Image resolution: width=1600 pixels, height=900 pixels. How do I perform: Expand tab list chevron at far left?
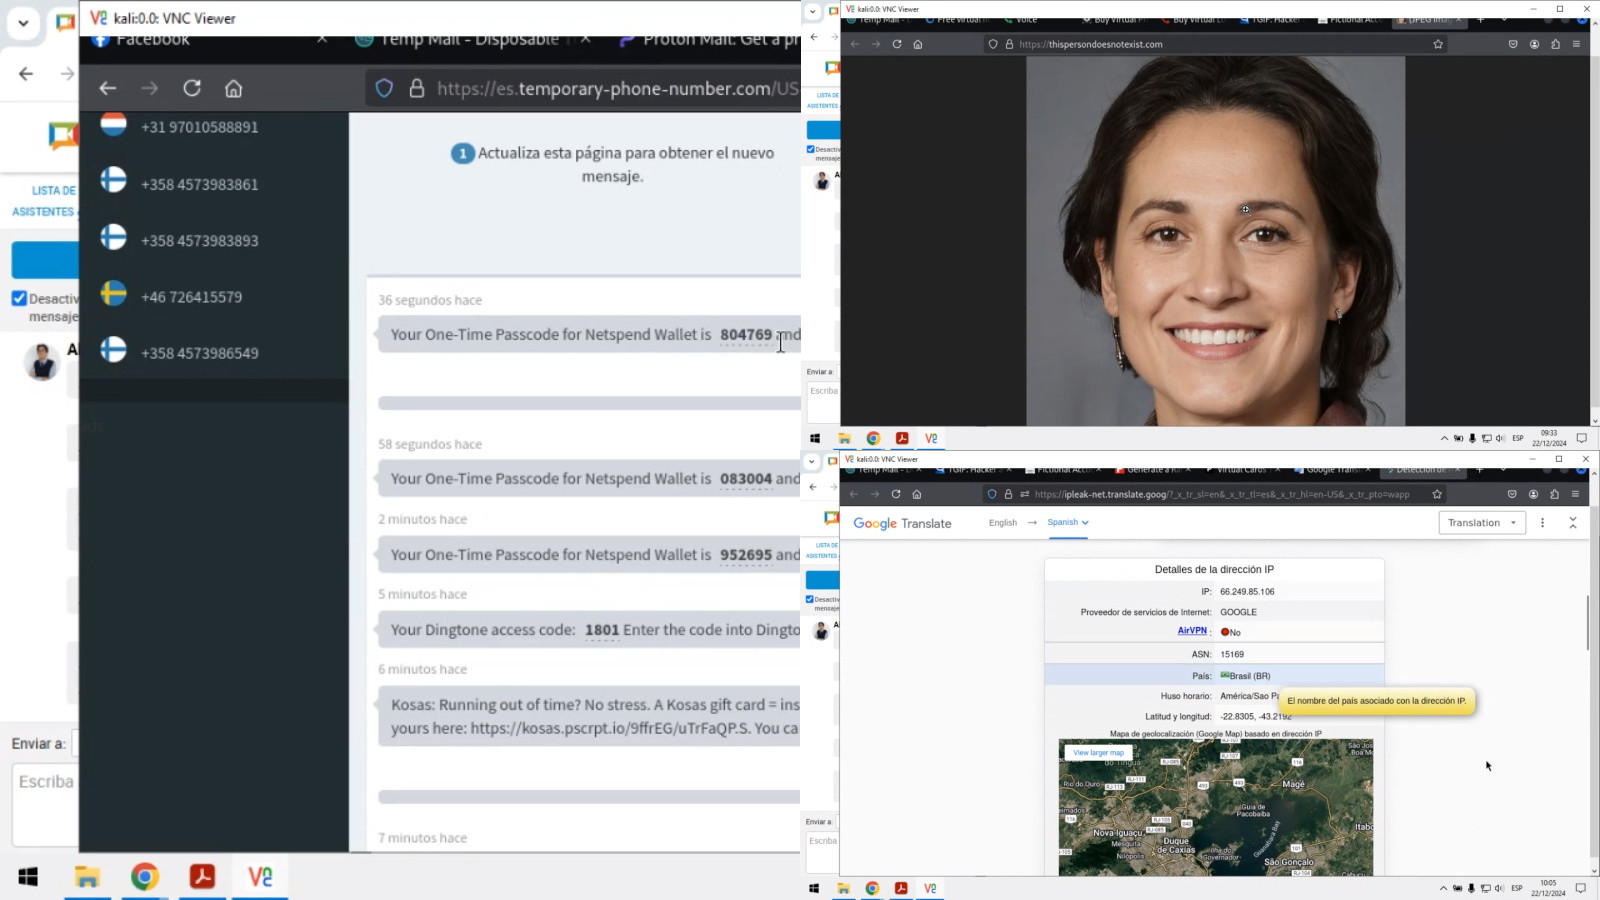pyautogui.click(x=23, y=22)
